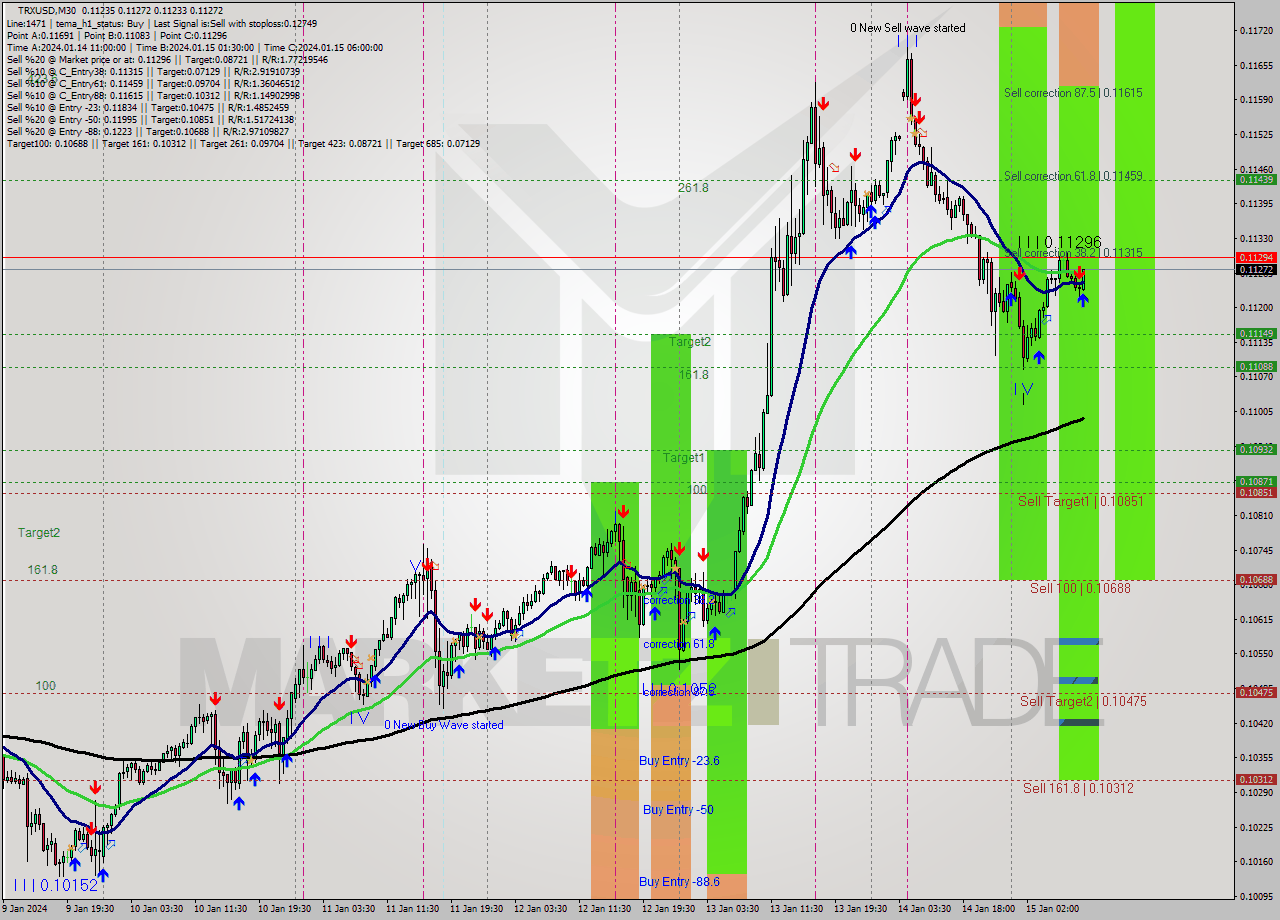This screenshot has height=920, width=1280.
Task: Click the red 0.10851 price tag
Action: (x=1256, y=493)
